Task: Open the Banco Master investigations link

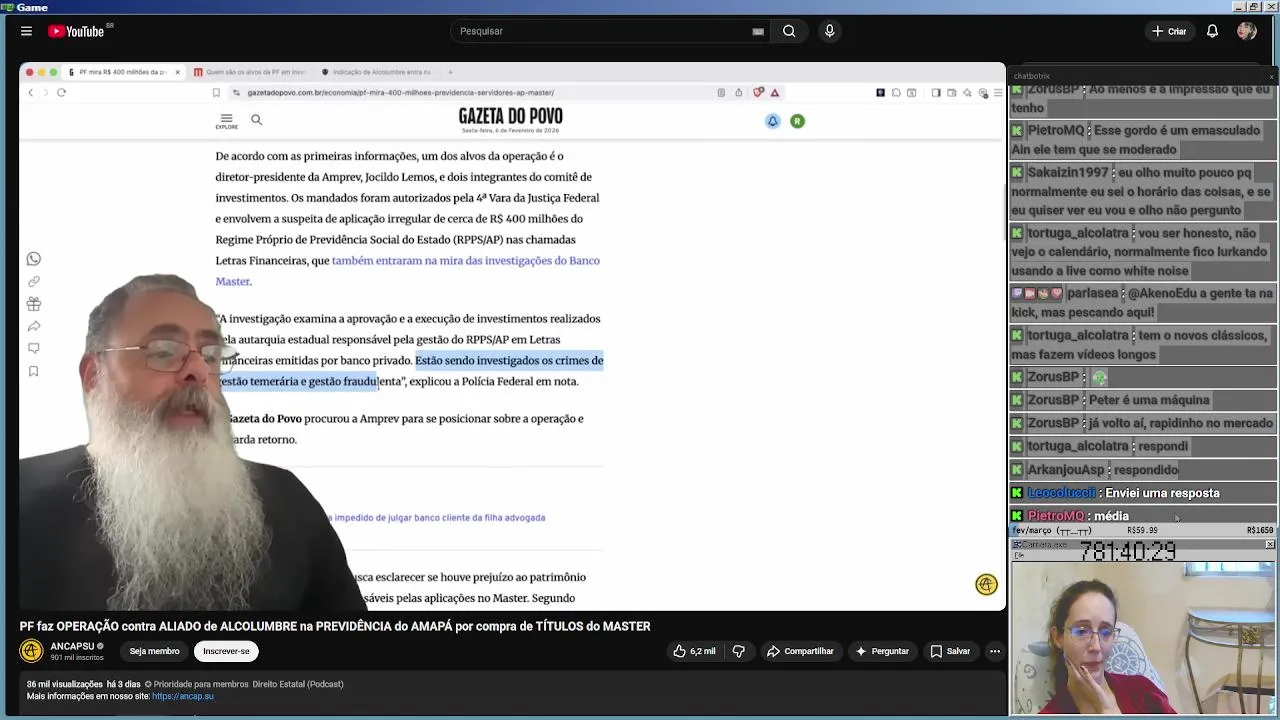Action: coord(407,271)
